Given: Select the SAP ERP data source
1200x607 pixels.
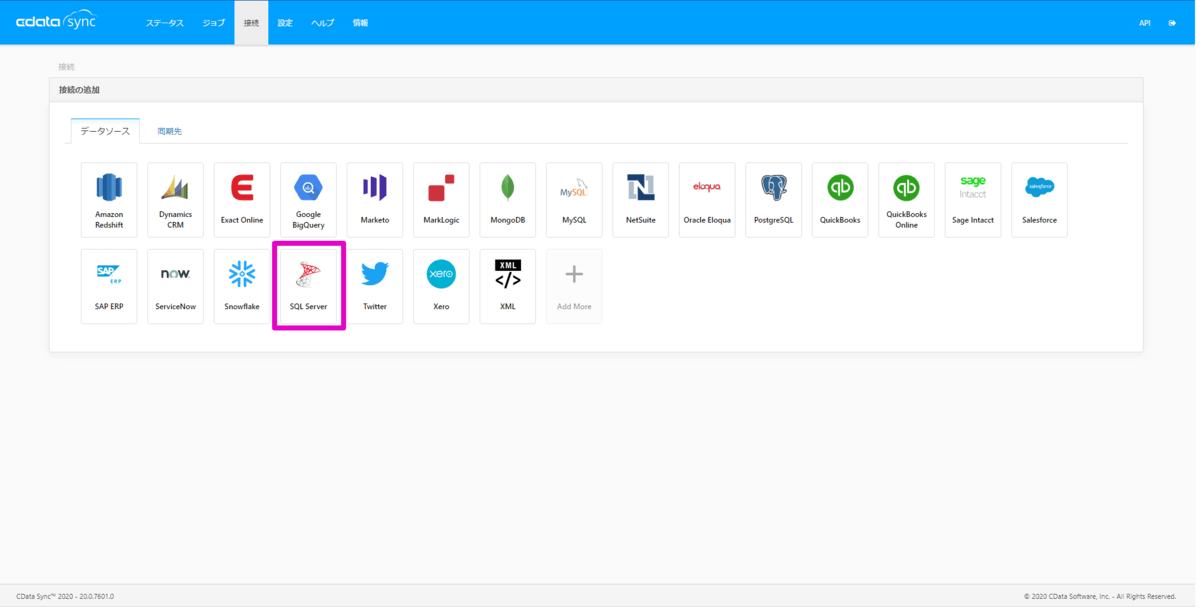Looking at the screenshot, I should [x=109, y=287].
